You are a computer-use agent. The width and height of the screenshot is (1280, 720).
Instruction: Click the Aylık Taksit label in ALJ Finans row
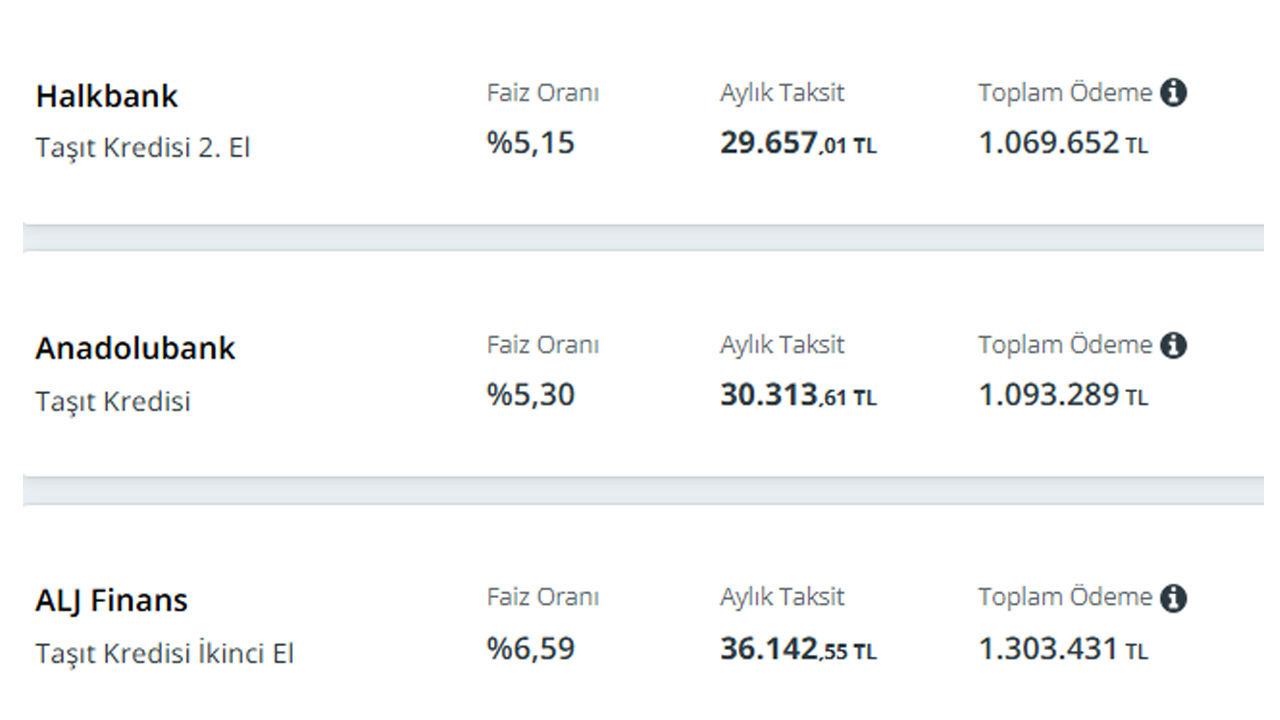(782, 597)
